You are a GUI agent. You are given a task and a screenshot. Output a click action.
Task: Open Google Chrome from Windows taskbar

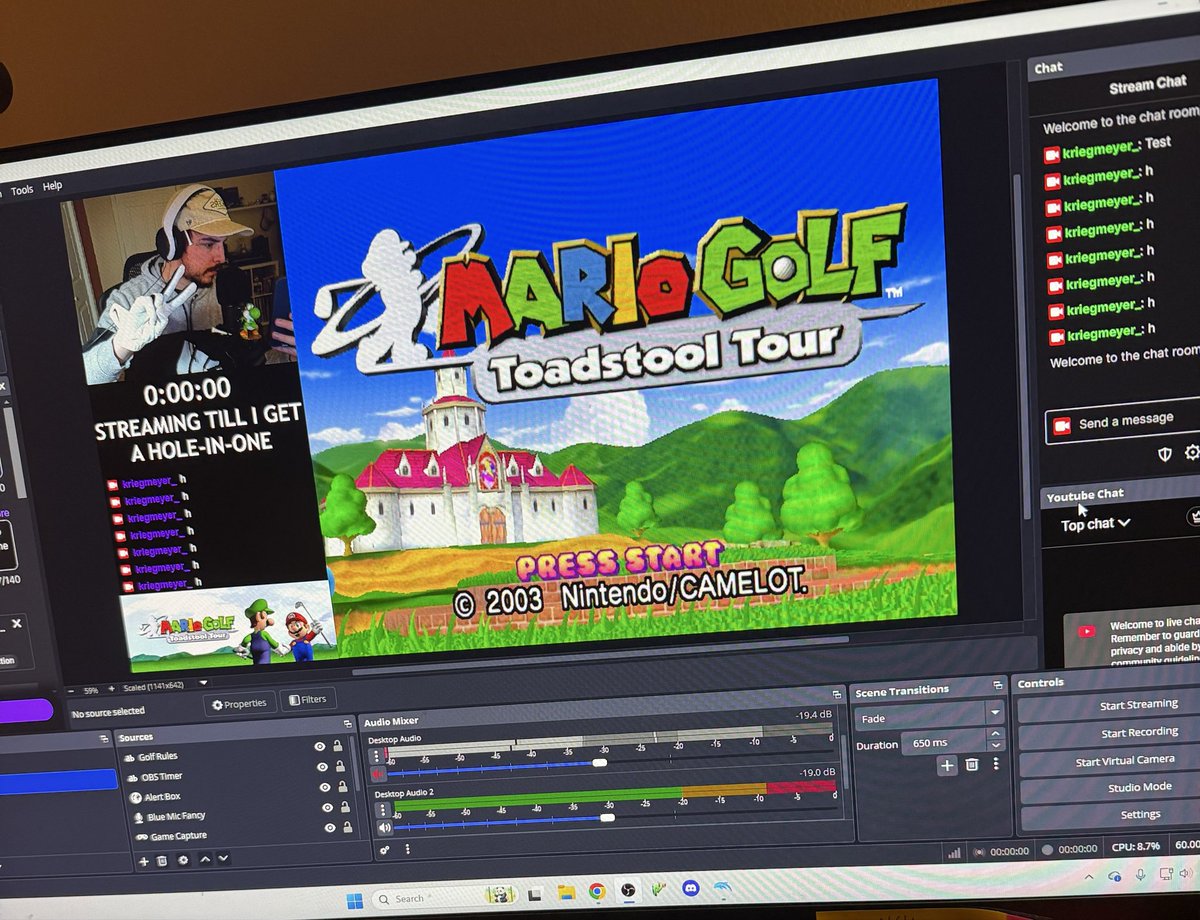[596, 891]
